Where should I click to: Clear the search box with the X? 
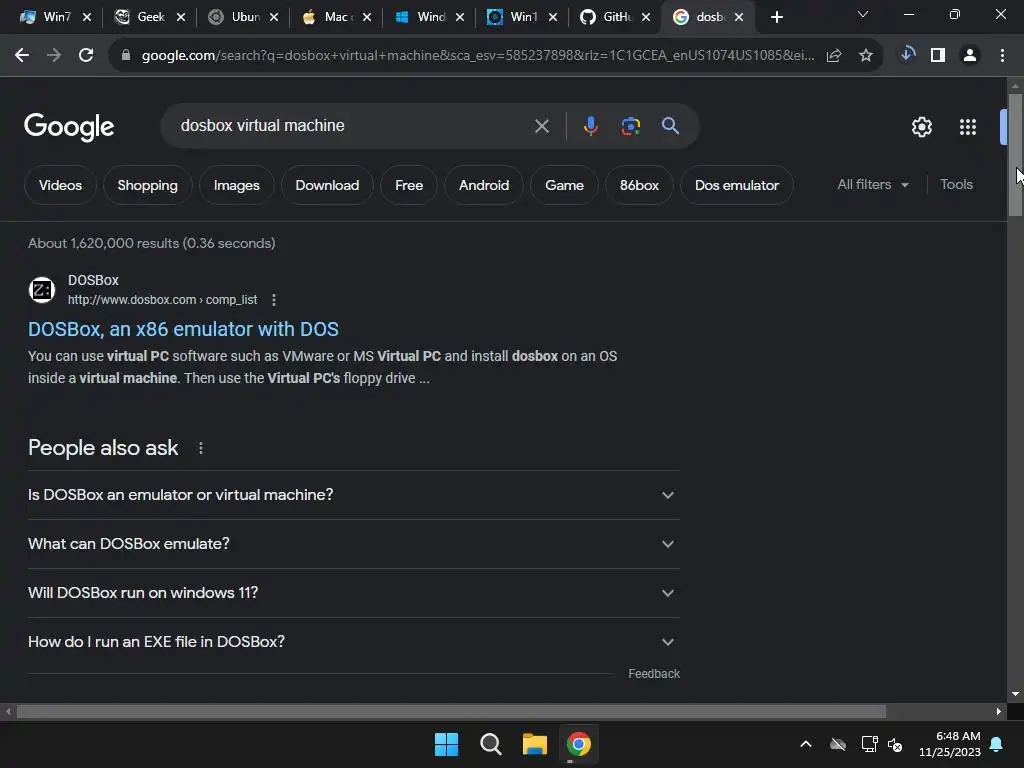tap(541, 125)
